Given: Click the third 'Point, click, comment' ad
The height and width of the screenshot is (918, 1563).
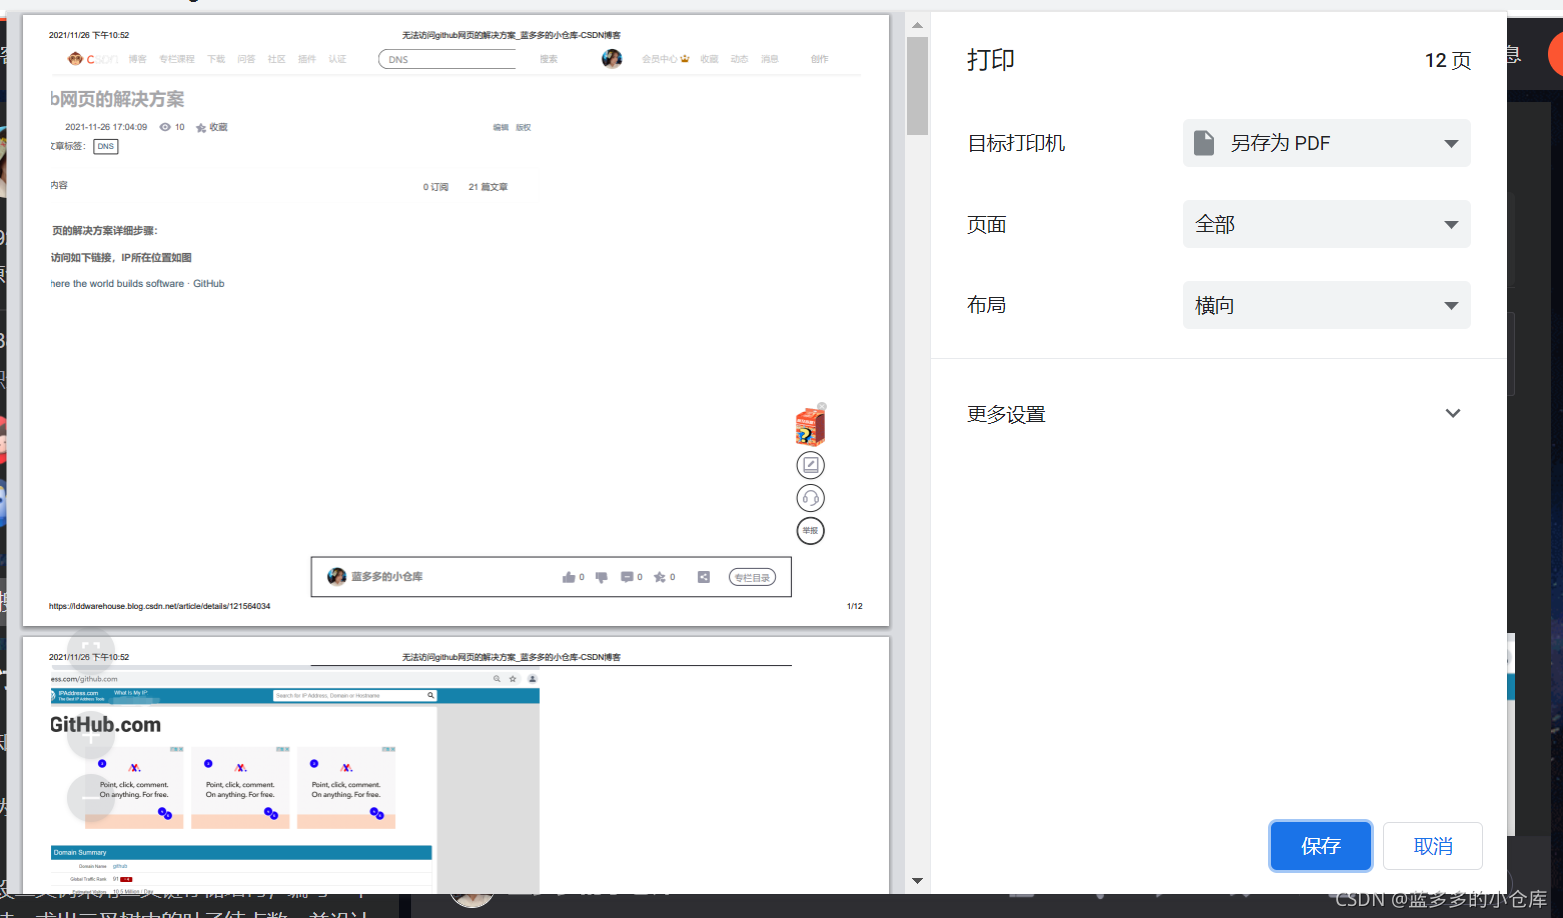Looking at the screenshot, I should click(346, 787).
